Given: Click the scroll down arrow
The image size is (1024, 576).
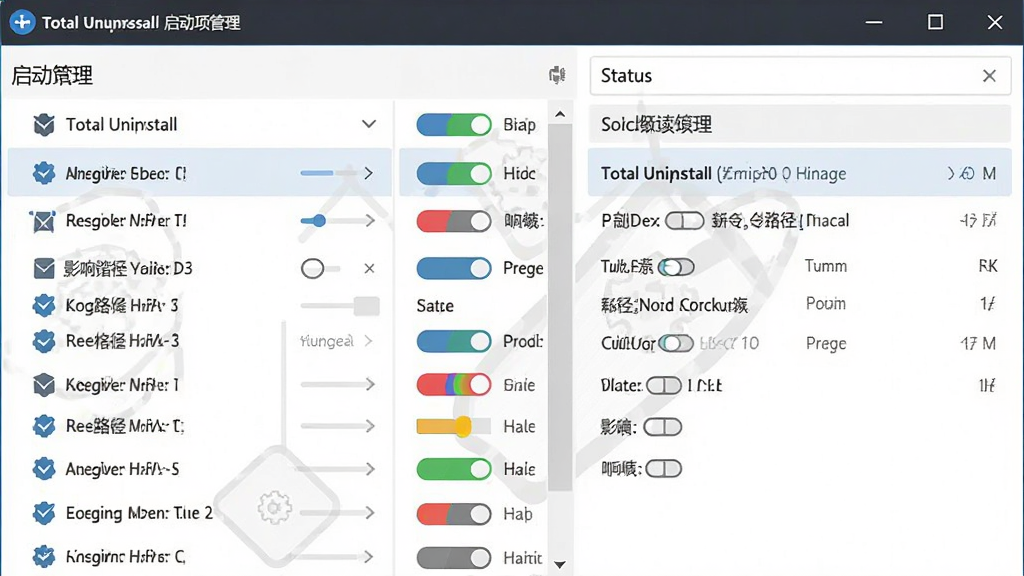Looking at the screenshot, I should [560, 564].
